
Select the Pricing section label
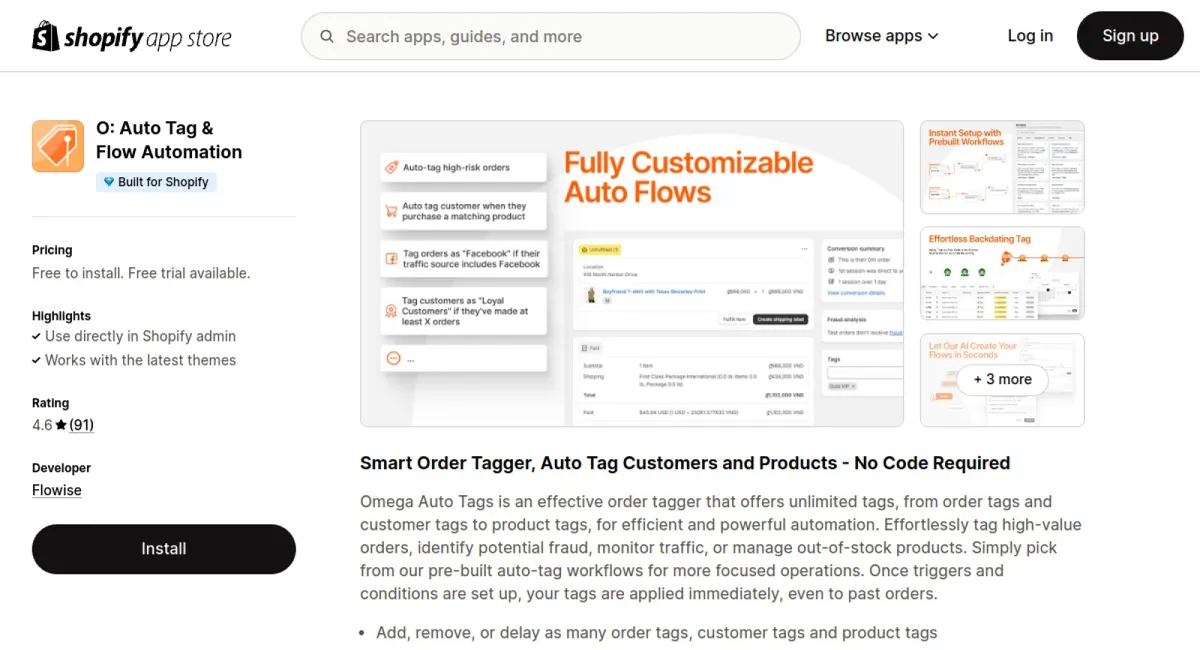tap(52, 250)
